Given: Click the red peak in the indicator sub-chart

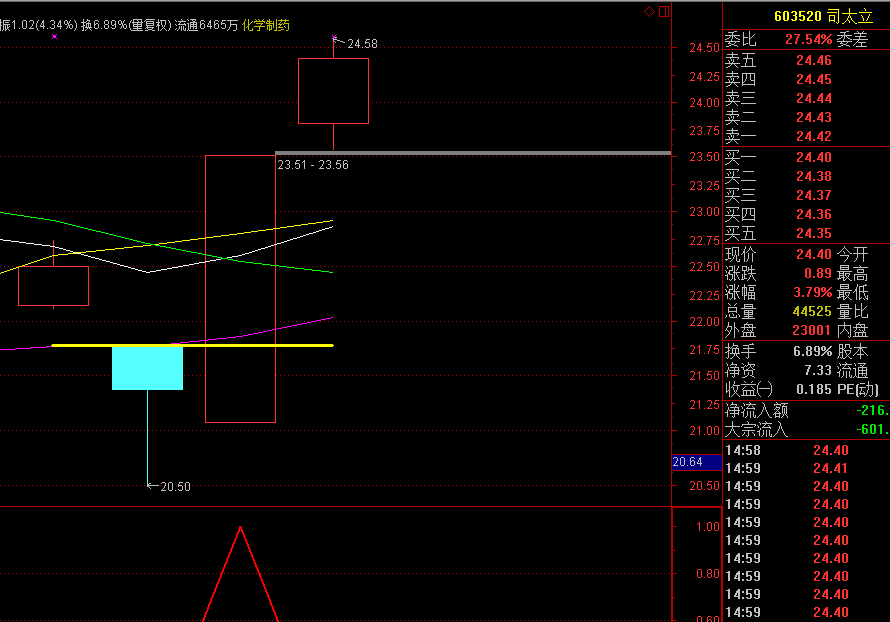Looking at the screenshot, I should click(x=240, y=529).
